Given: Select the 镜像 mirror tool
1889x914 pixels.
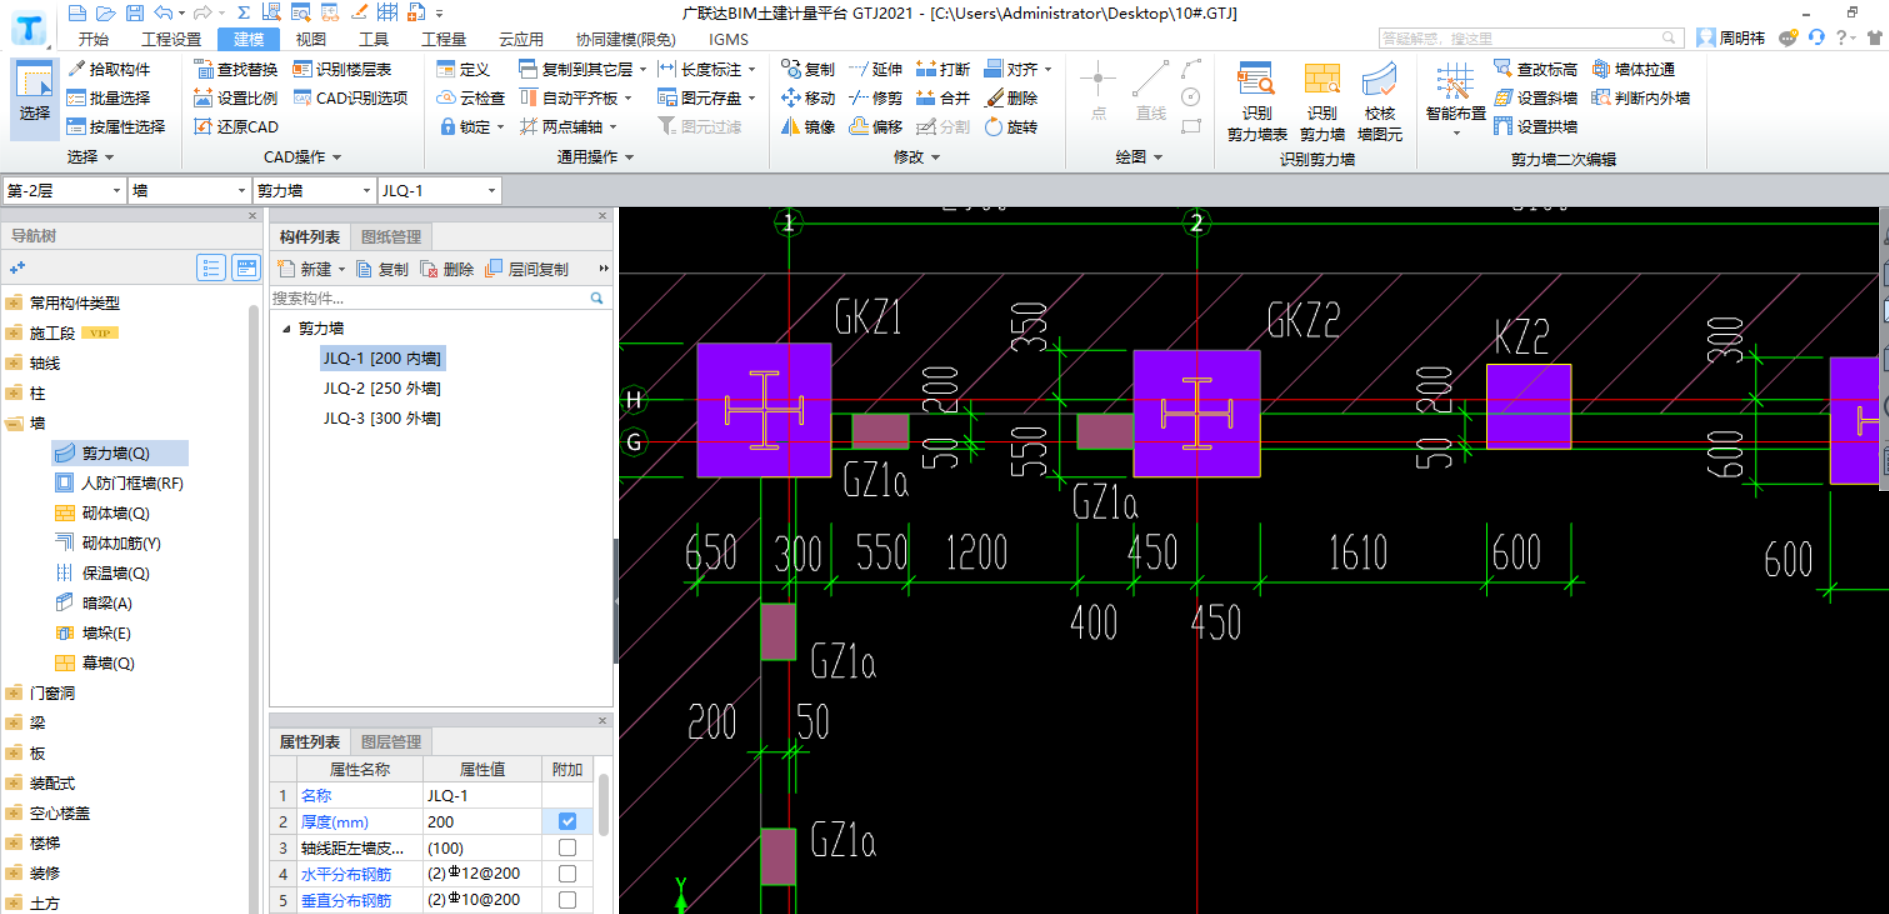Looking at the screenshot, I should 808,127.
